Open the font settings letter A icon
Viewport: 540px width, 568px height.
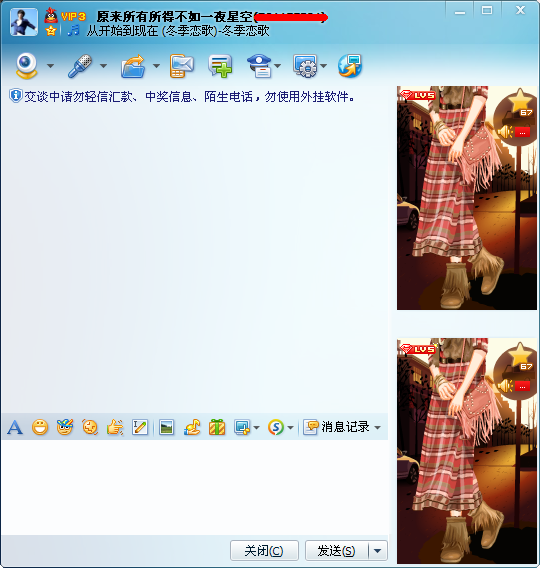click(15, 427)
